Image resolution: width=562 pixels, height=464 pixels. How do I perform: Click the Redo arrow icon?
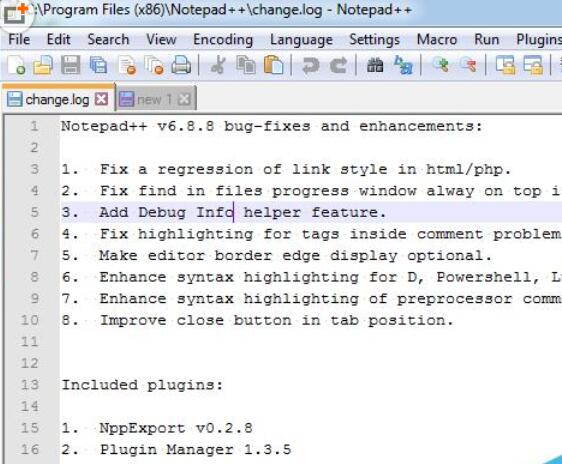click(338, 65)
